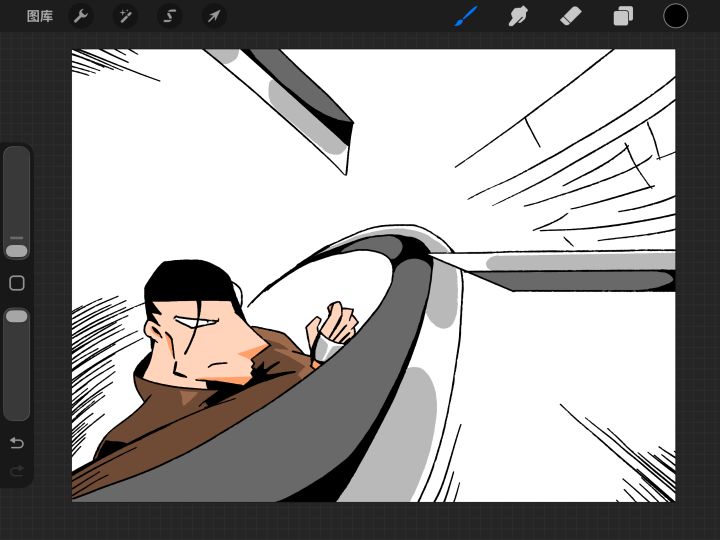
Task: Open the 图库 gallery
Action: 40,16
